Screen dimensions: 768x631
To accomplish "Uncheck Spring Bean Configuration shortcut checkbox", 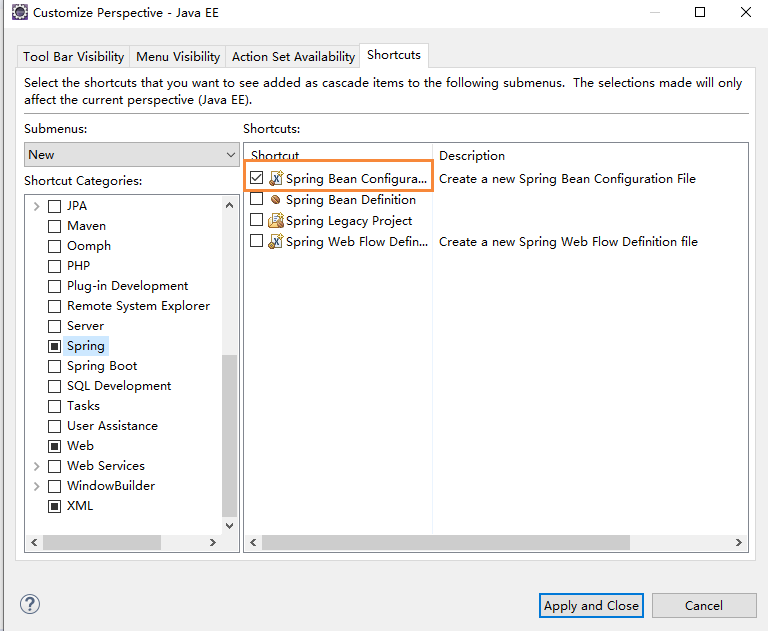I will (256, 177).
